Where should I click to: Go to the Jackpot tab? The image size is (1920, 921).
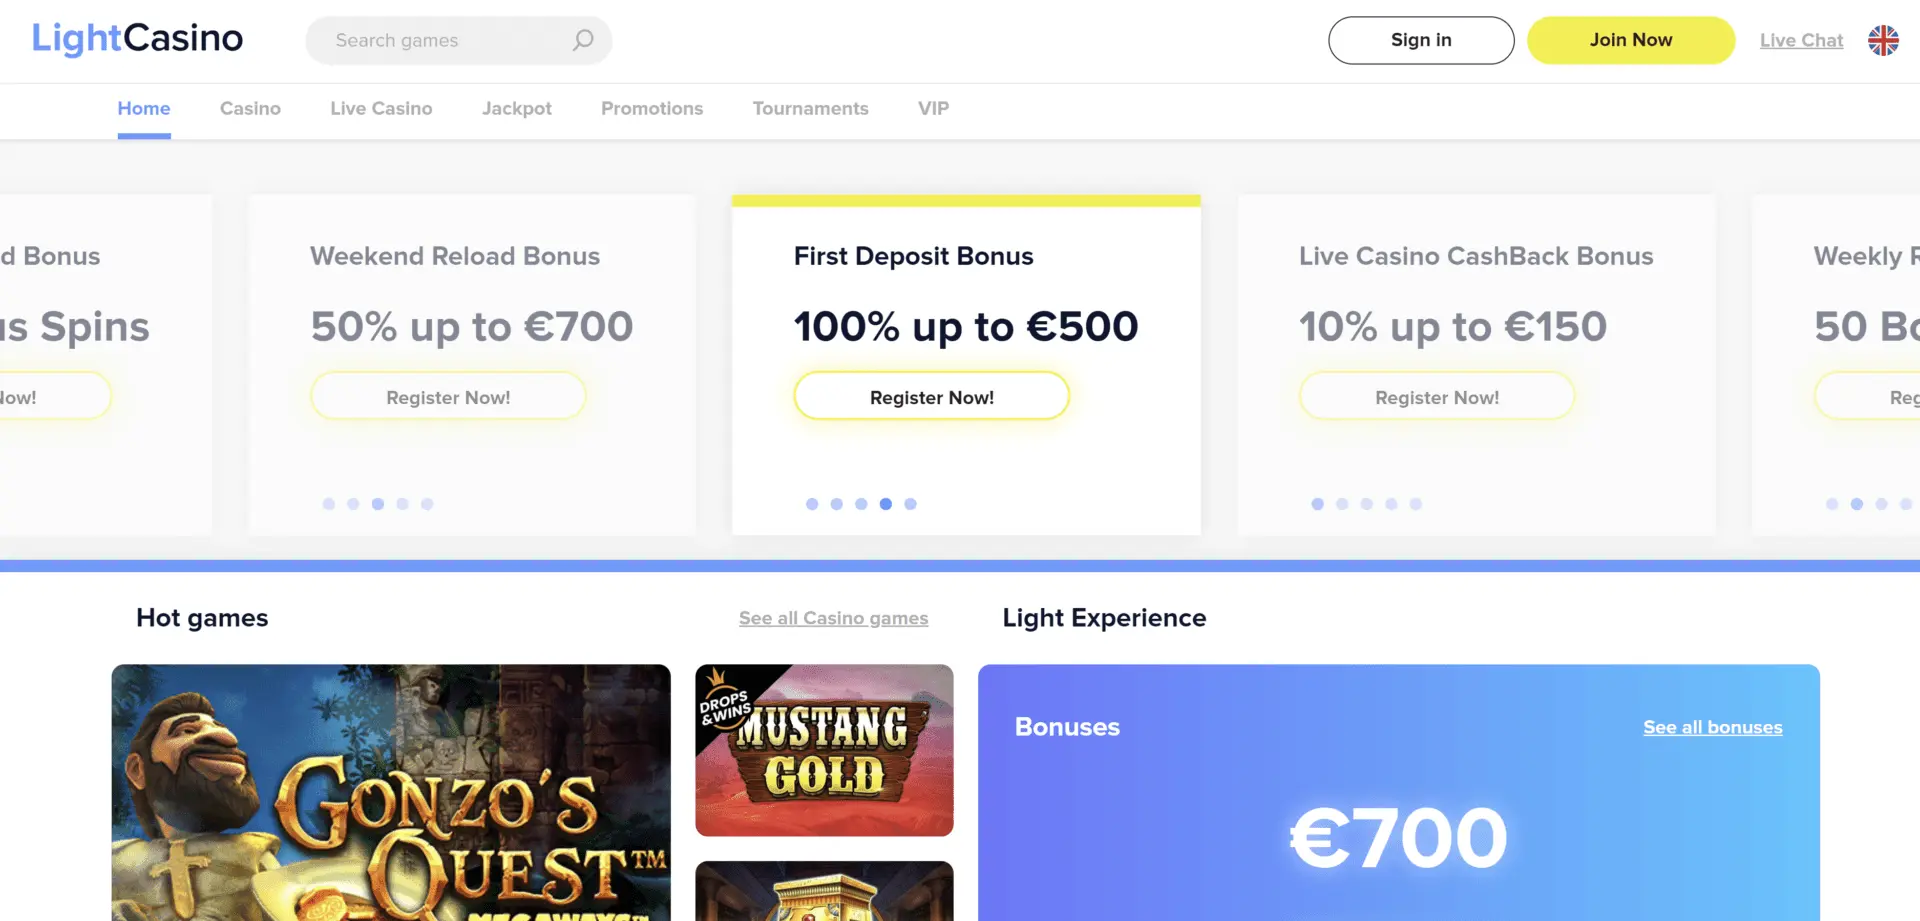517,108
